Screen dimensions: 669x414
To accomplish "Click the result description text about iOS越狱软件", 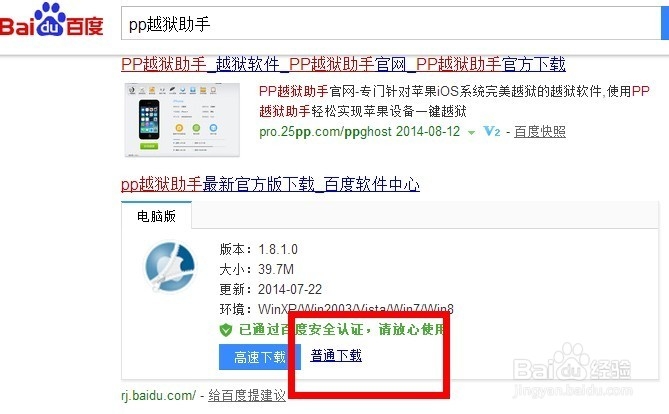I will coord(454,101).
